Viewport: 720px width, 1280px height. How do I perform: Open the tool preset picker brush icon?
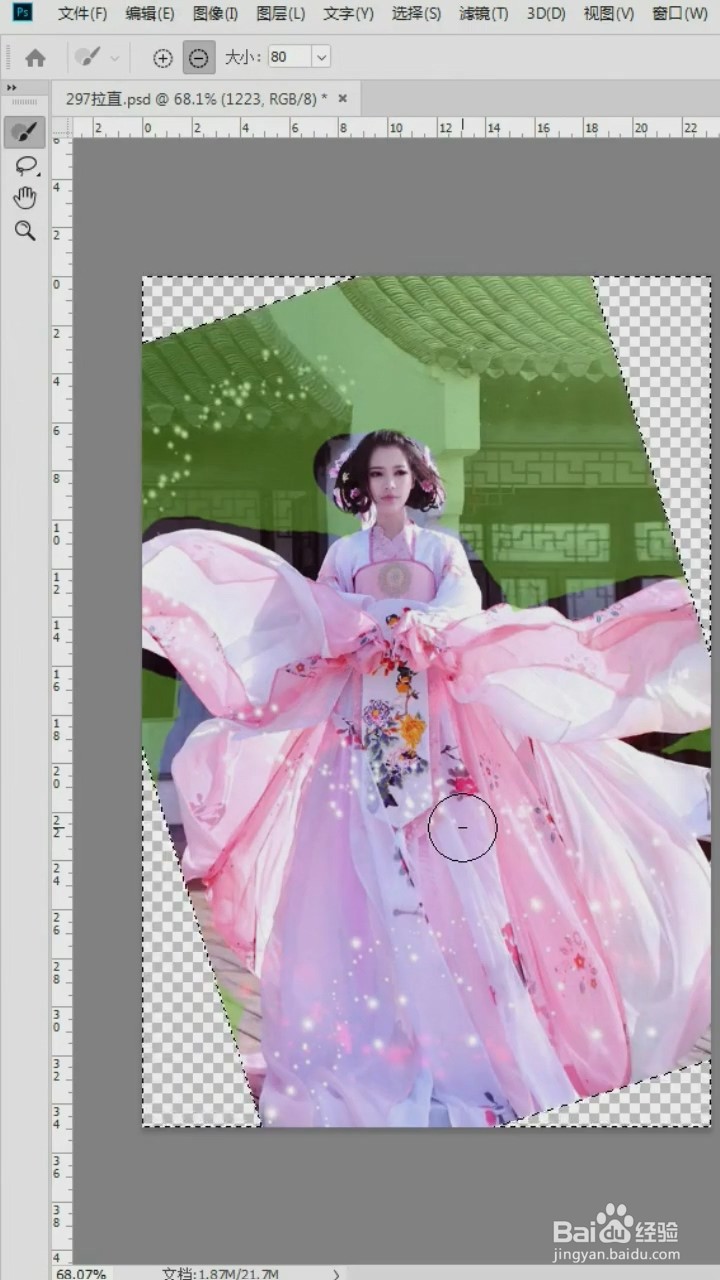click(89, 58)
